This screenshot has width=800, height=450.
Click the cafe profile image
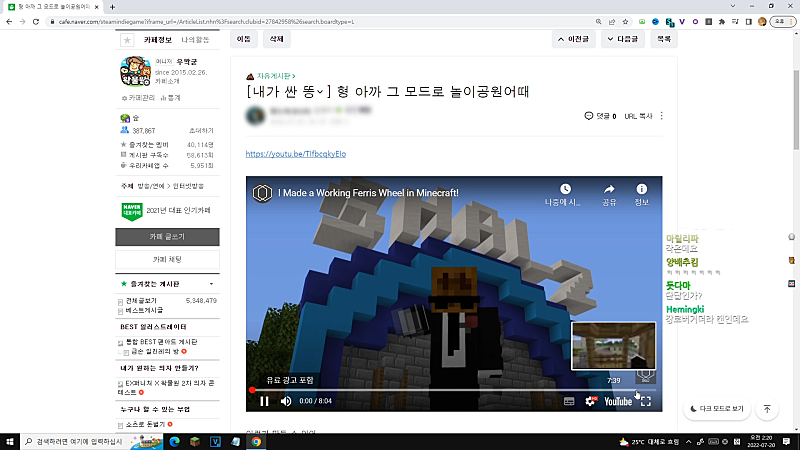[136, 71]
